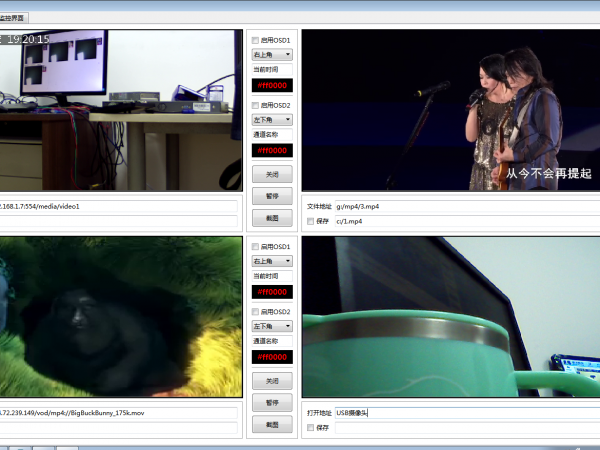Focus the 打开地址 field containing USB摄像头

tap(465, 412)
